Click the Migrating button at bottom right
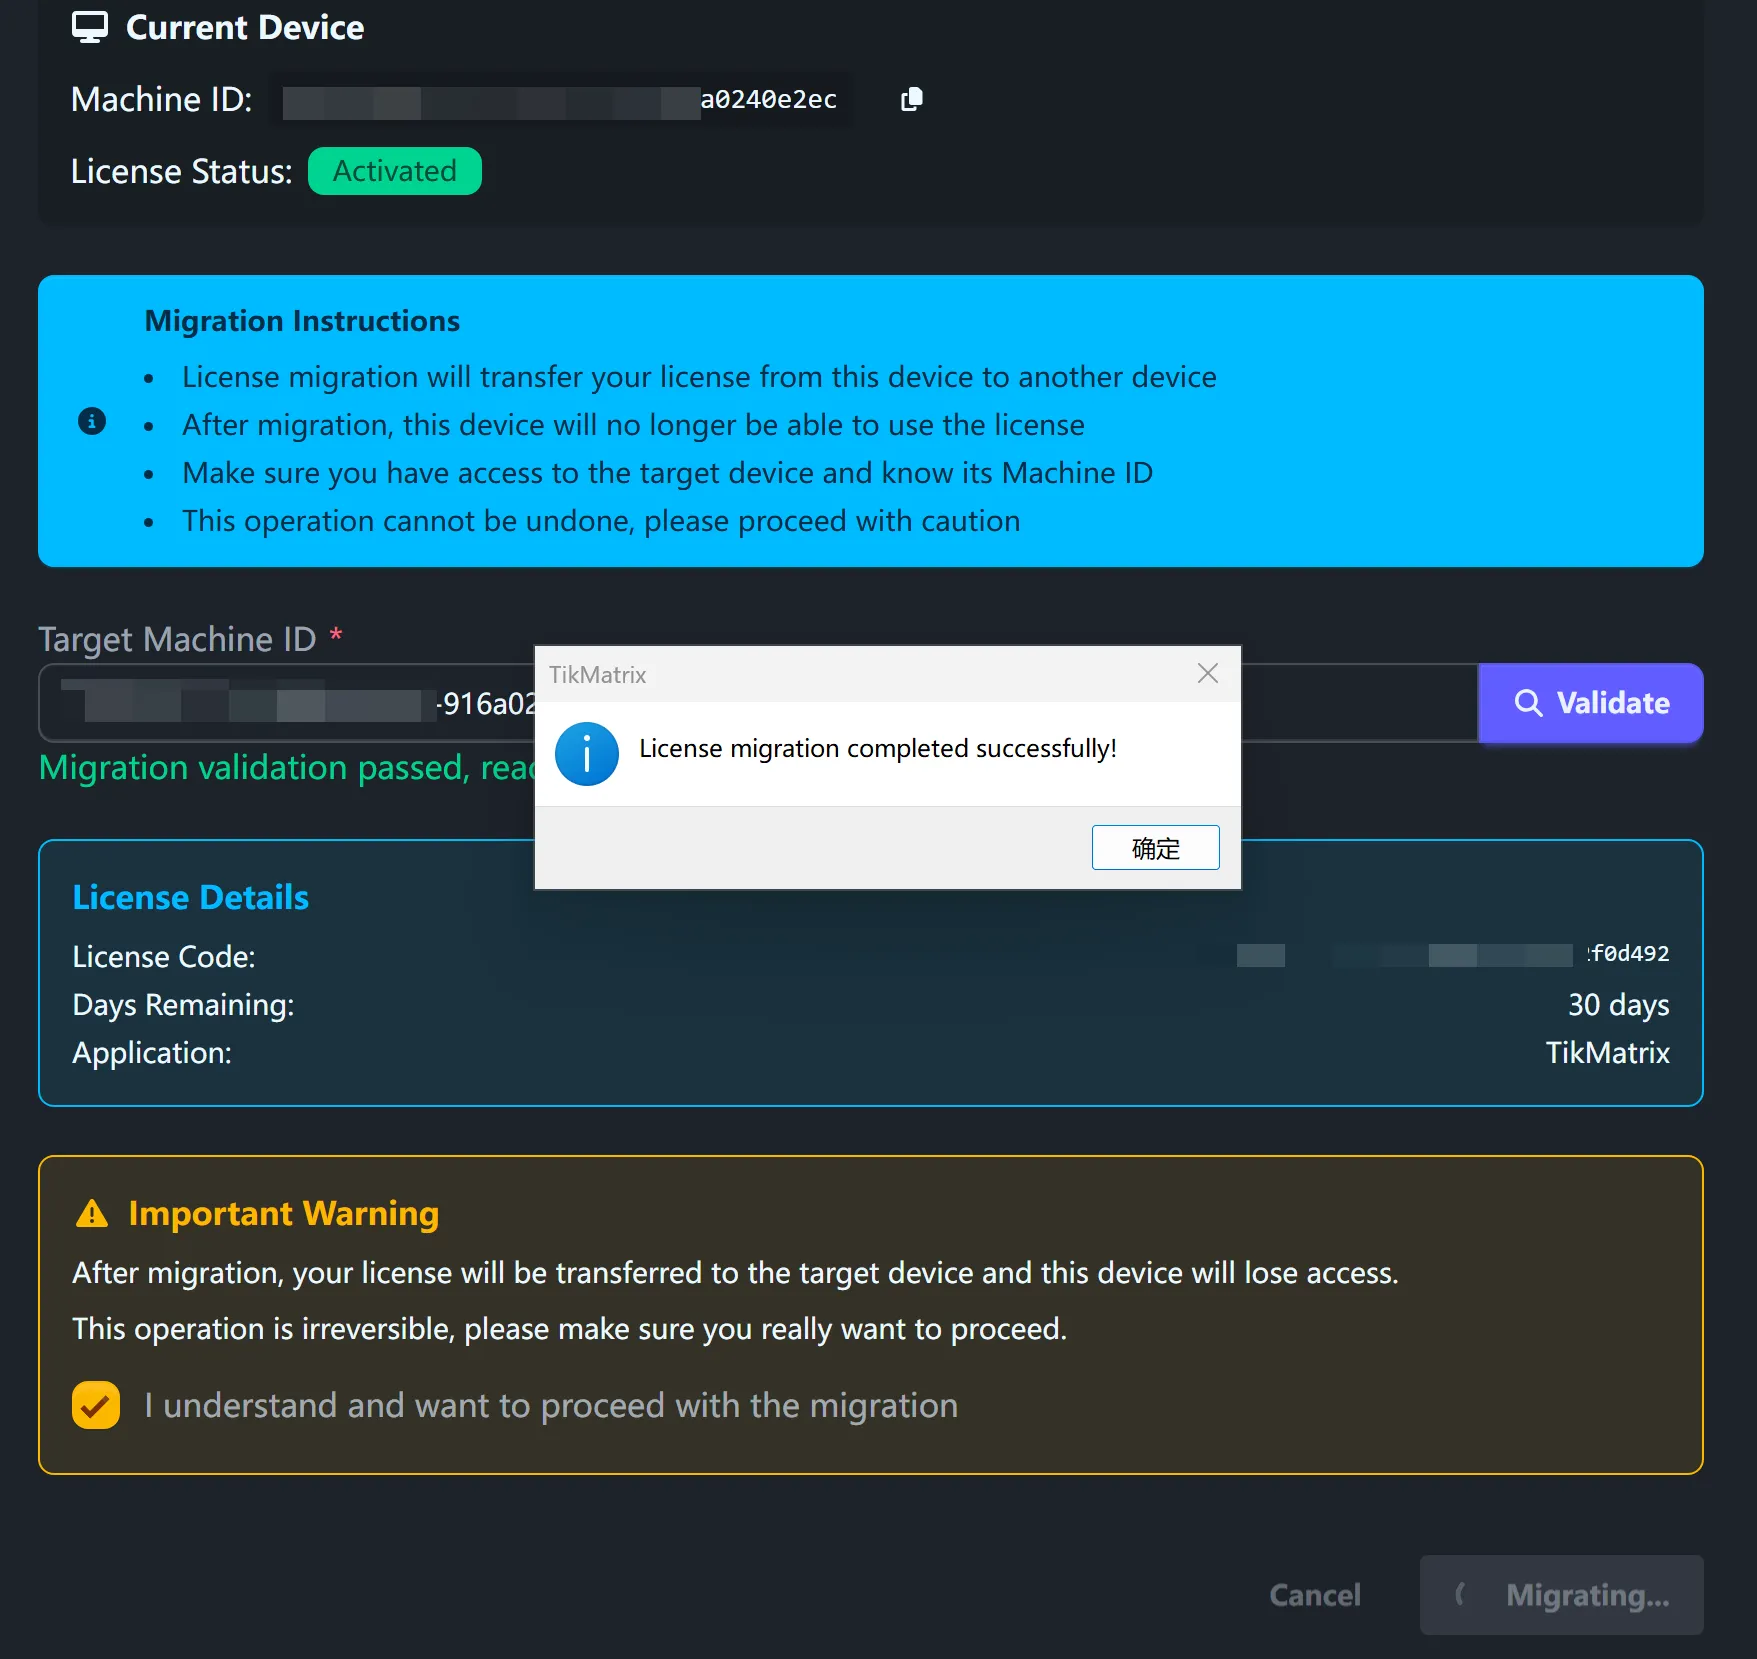1757x1659 pixels. (x=1561, y=1595)
